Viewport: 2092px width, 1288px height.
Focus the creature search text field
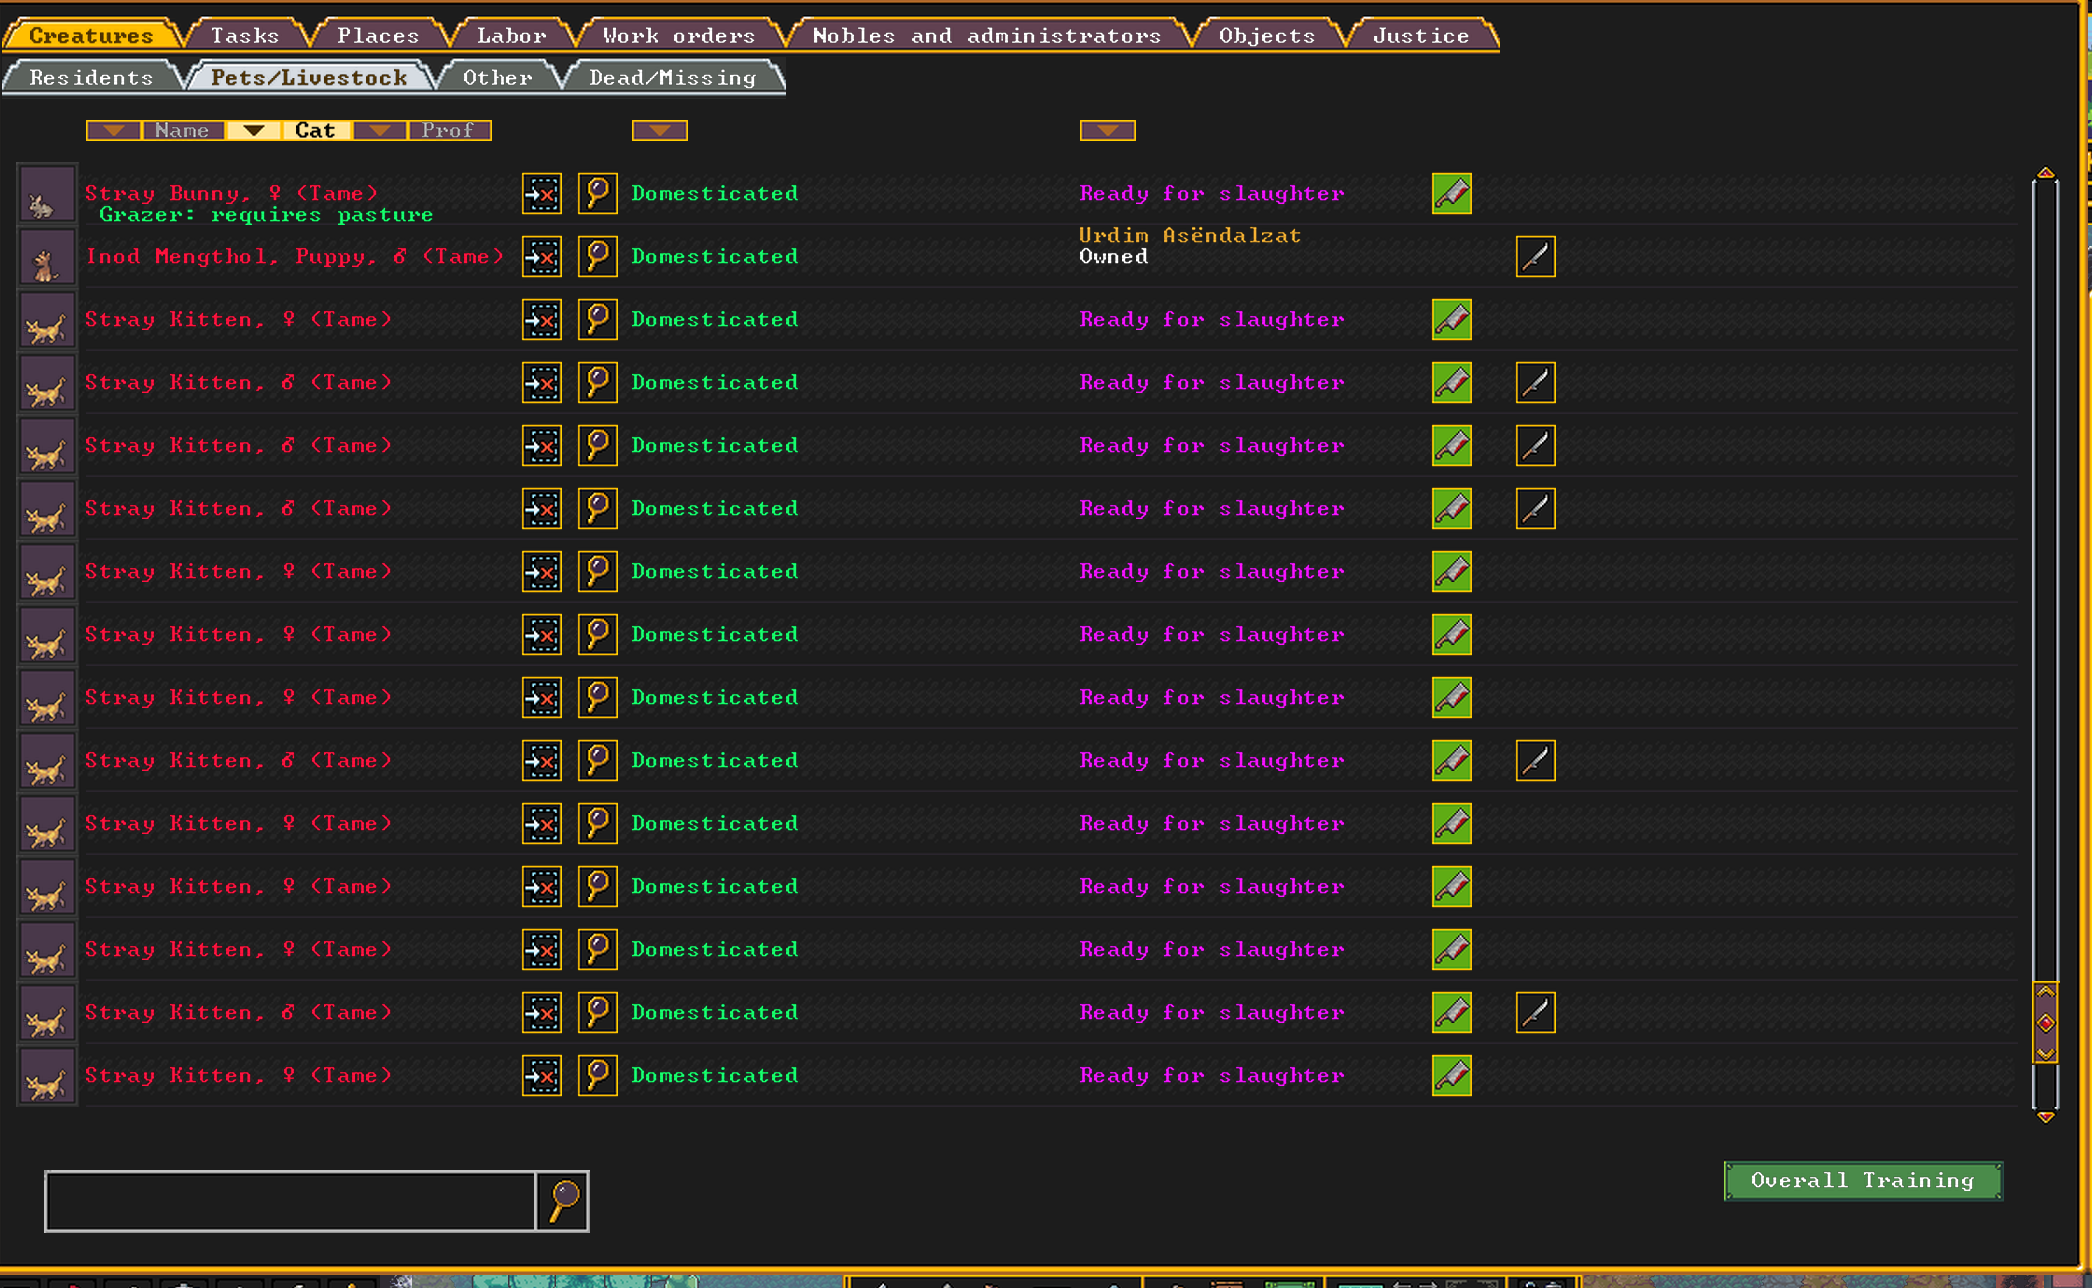pos(291,1201)
